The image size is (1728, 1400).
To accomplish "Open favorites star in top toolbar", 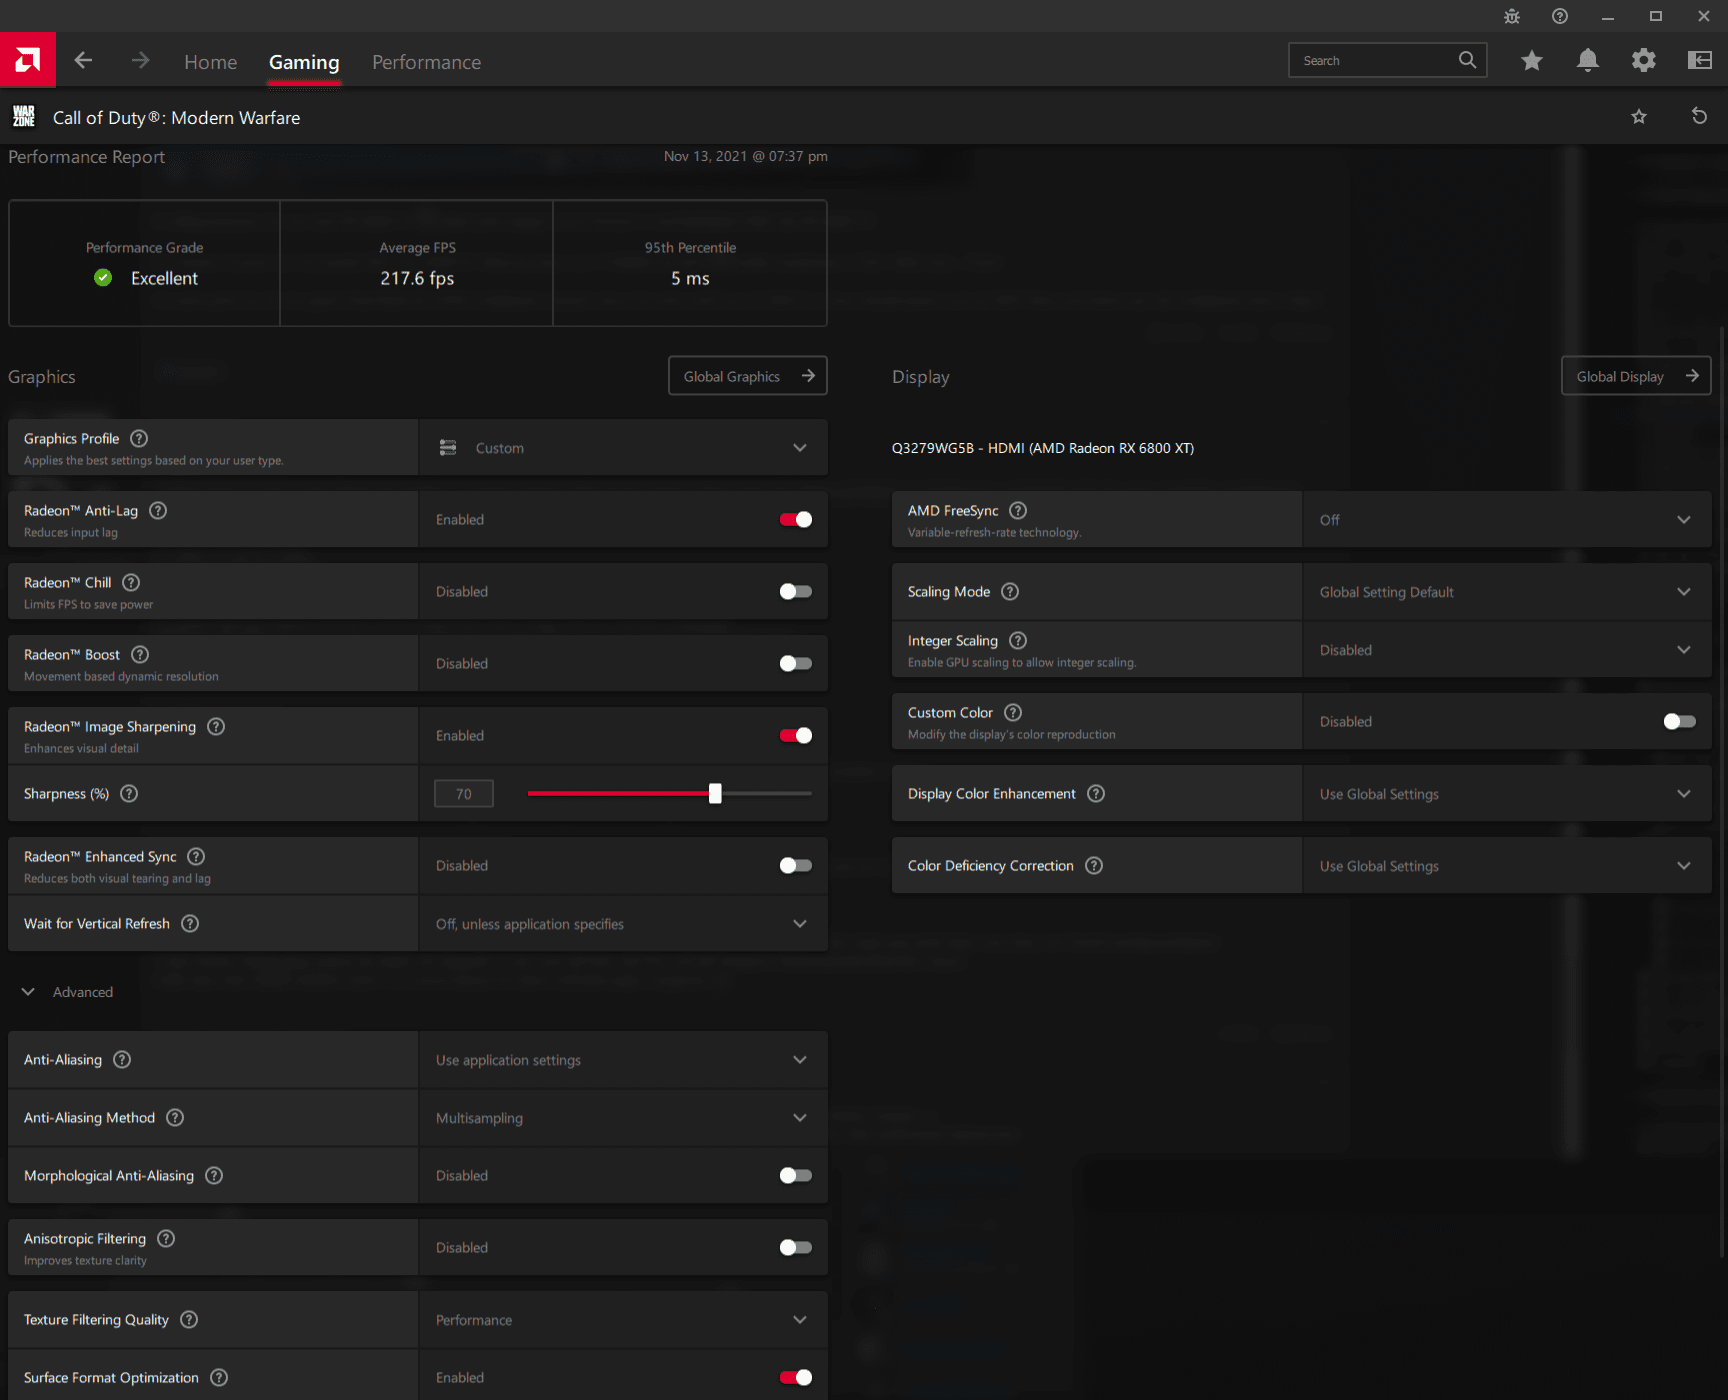I will click(x=1531, y=61).
